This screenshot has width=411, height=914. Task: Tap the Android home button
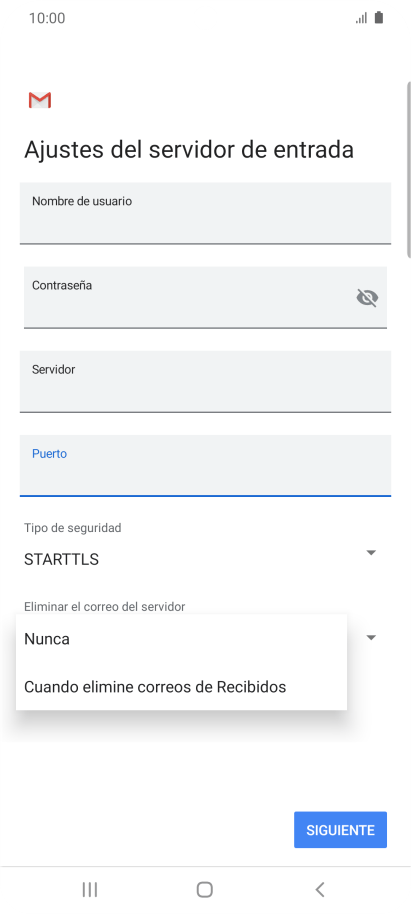(205, 890)
